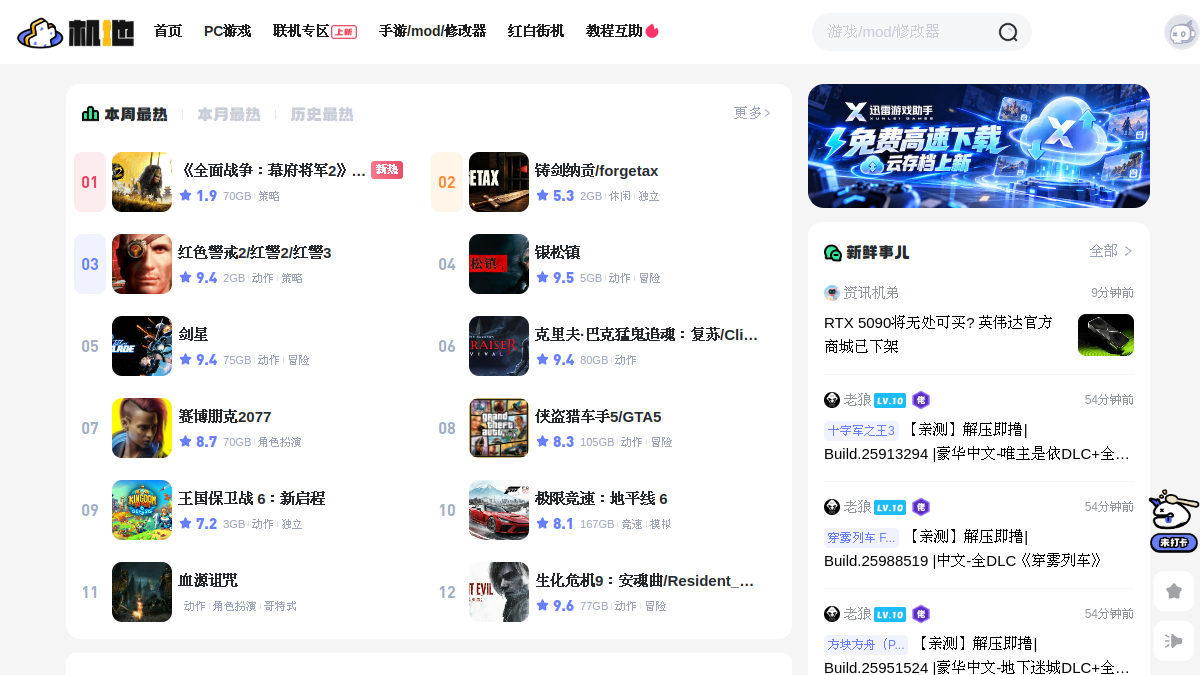1200x675 pixels.
Task: Open 铸剑纳贡 forgetax cover image
Action: (x=499, y=182)
